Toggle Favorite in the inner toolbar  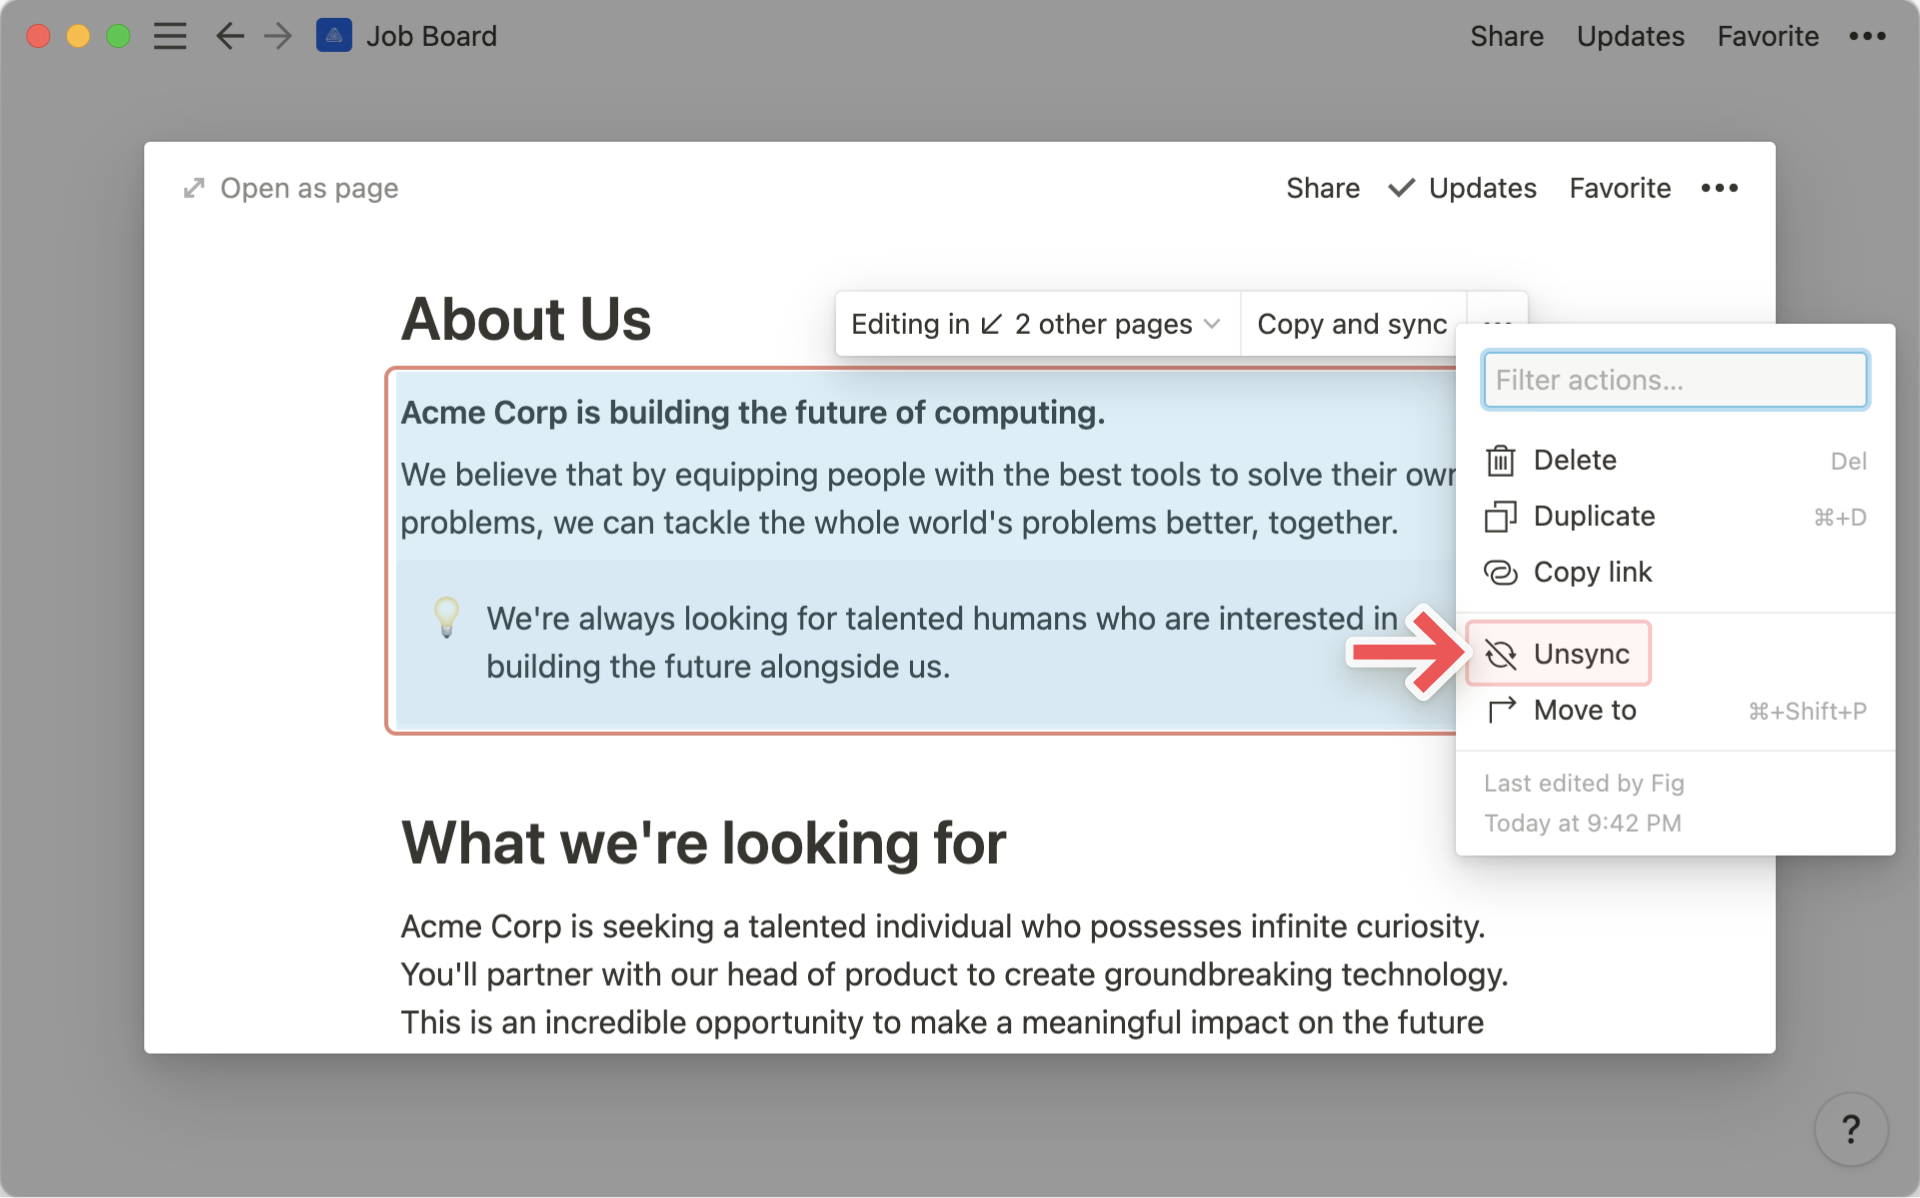[1622, 189]
